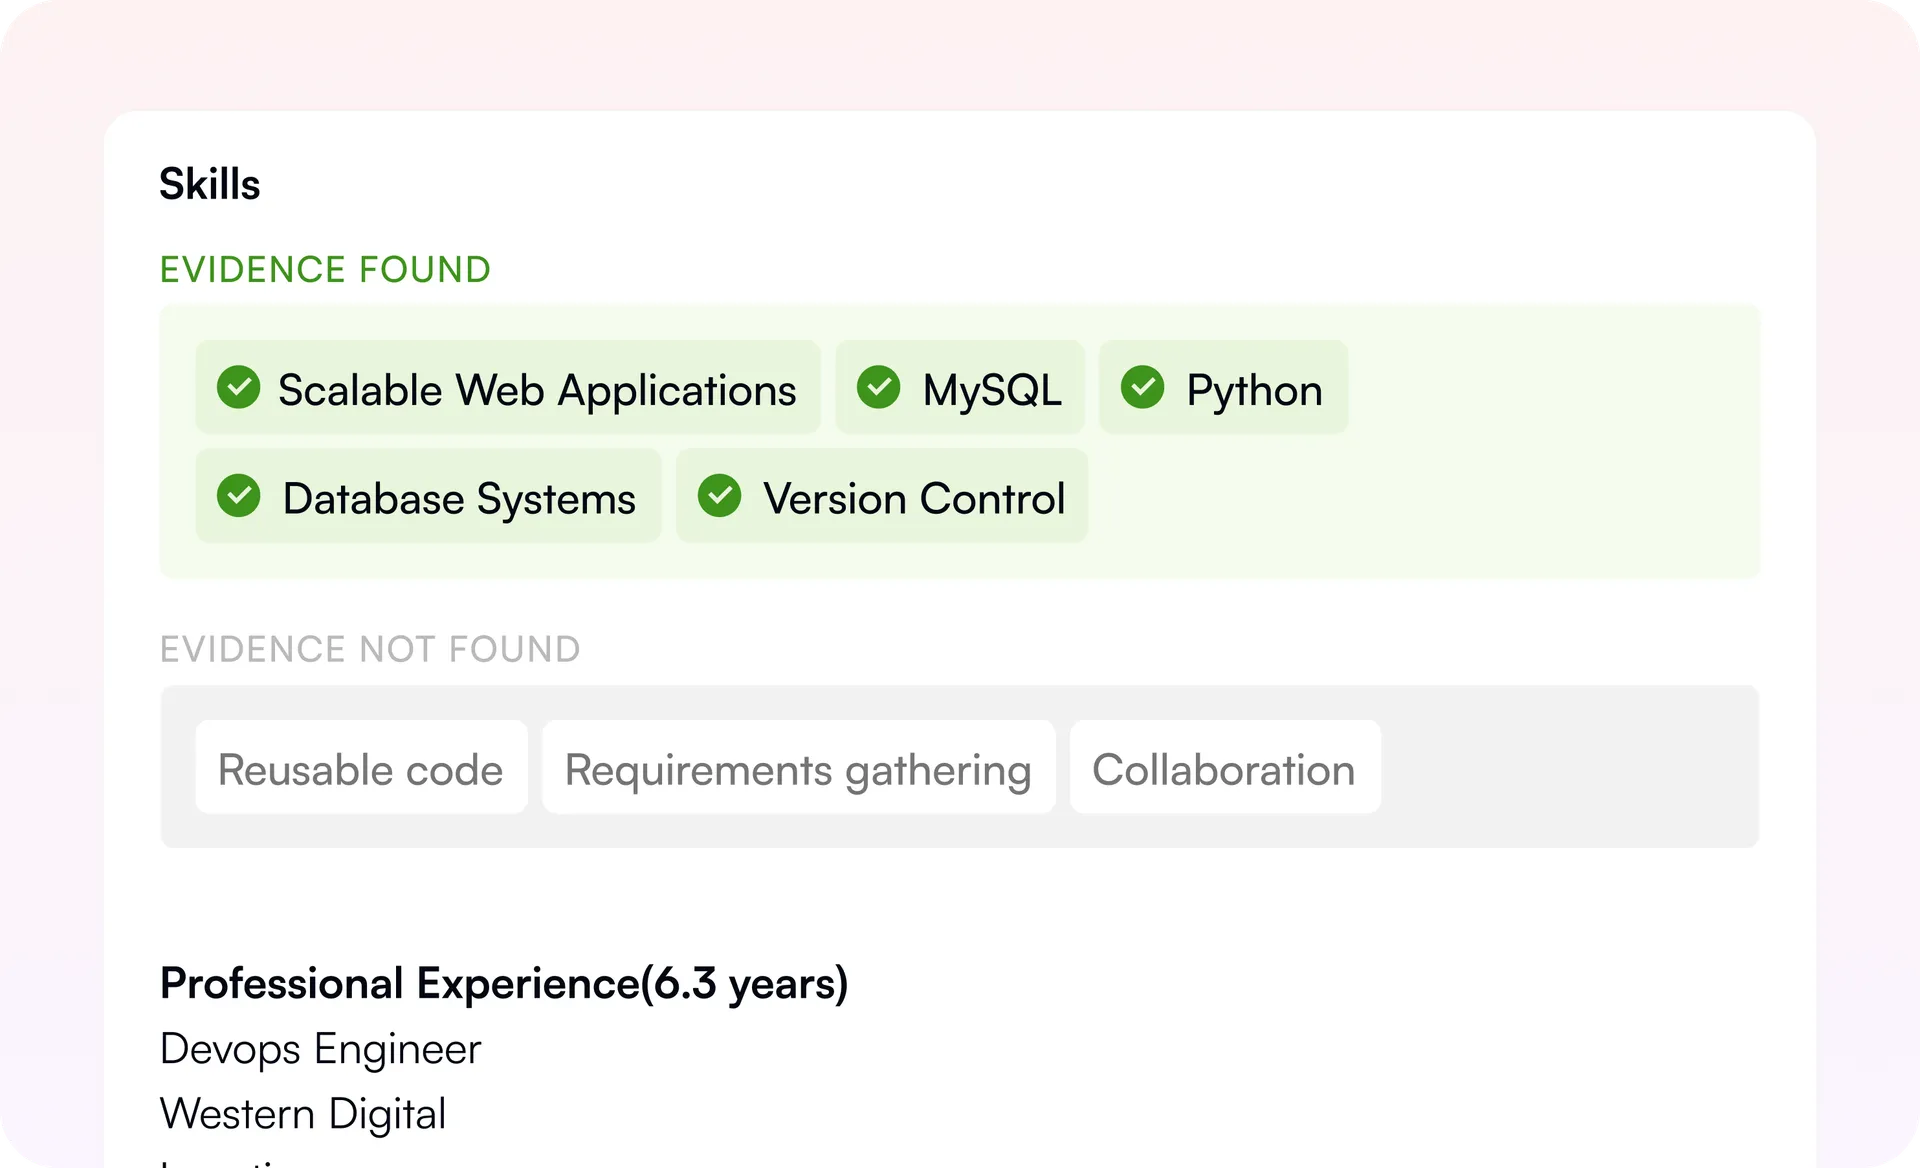Click the Requirements gathering tag
The image size is (1920, 1168).
[798, 767]
